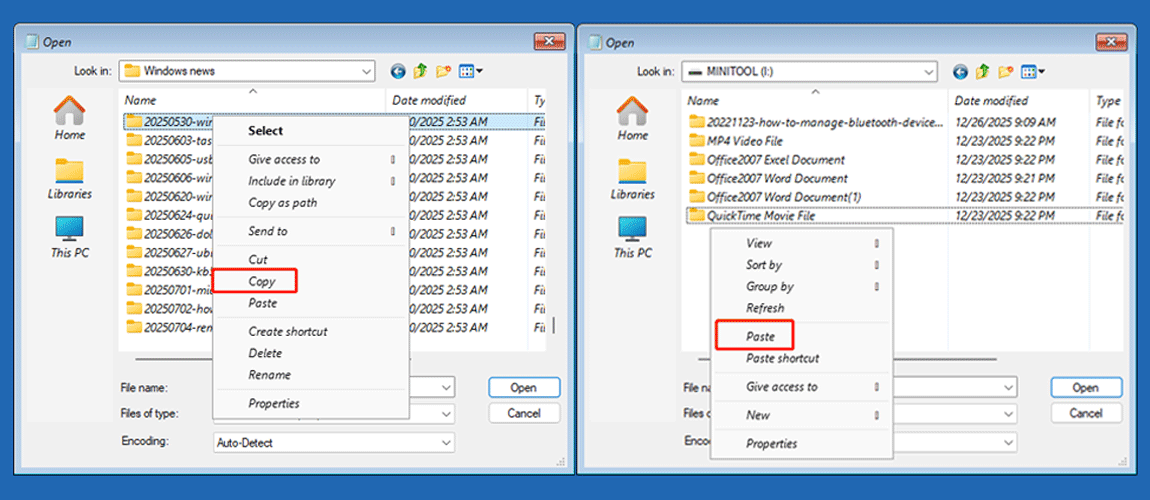Open Files of type dropdown in right dialog
Screen dimensions: 1150x500
pyautogui.click(x=1009, y=414)
